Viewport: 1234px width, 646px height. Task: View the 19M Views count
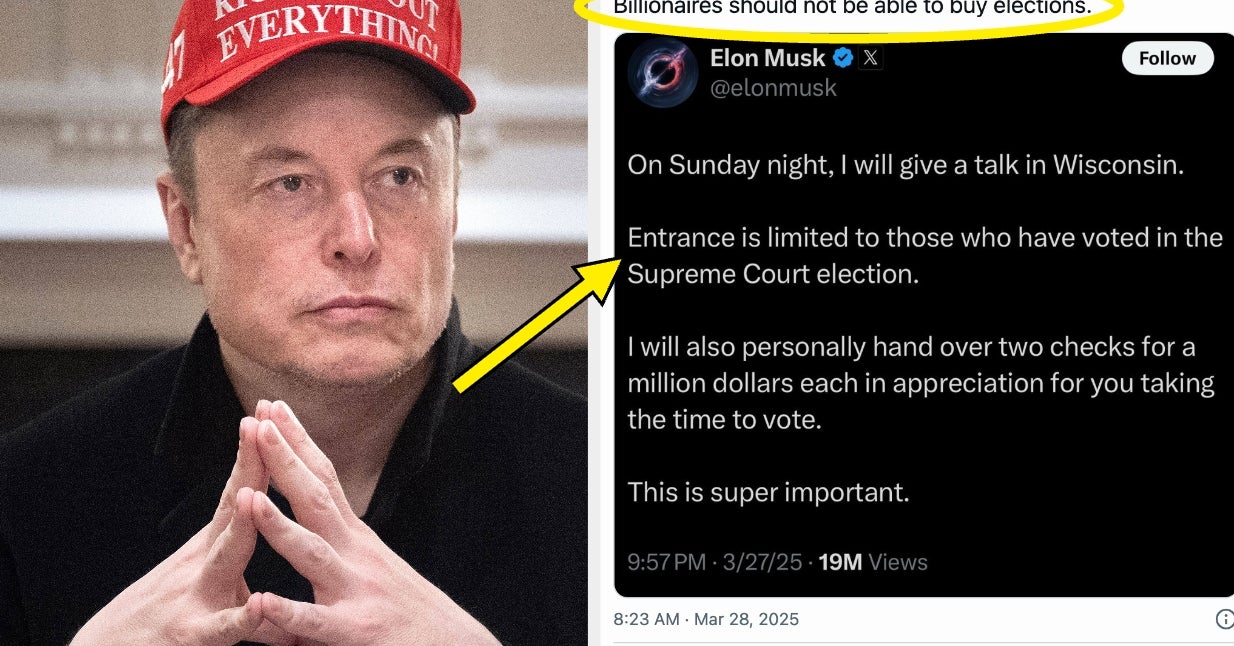click(872, 562)
